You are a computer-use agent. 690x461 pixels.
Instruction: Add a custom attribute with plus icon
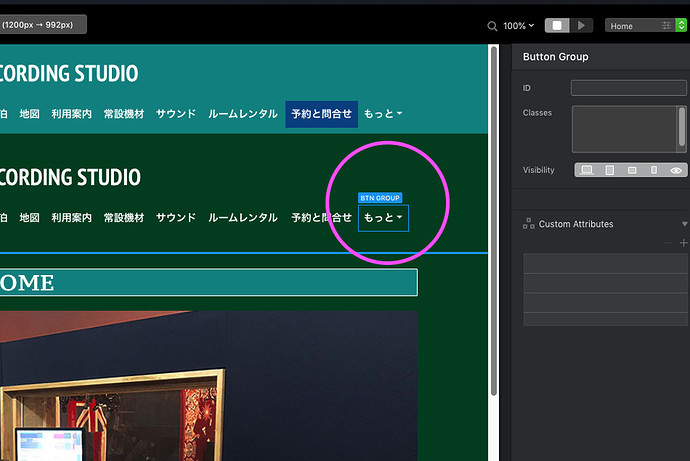pos(683,243)
